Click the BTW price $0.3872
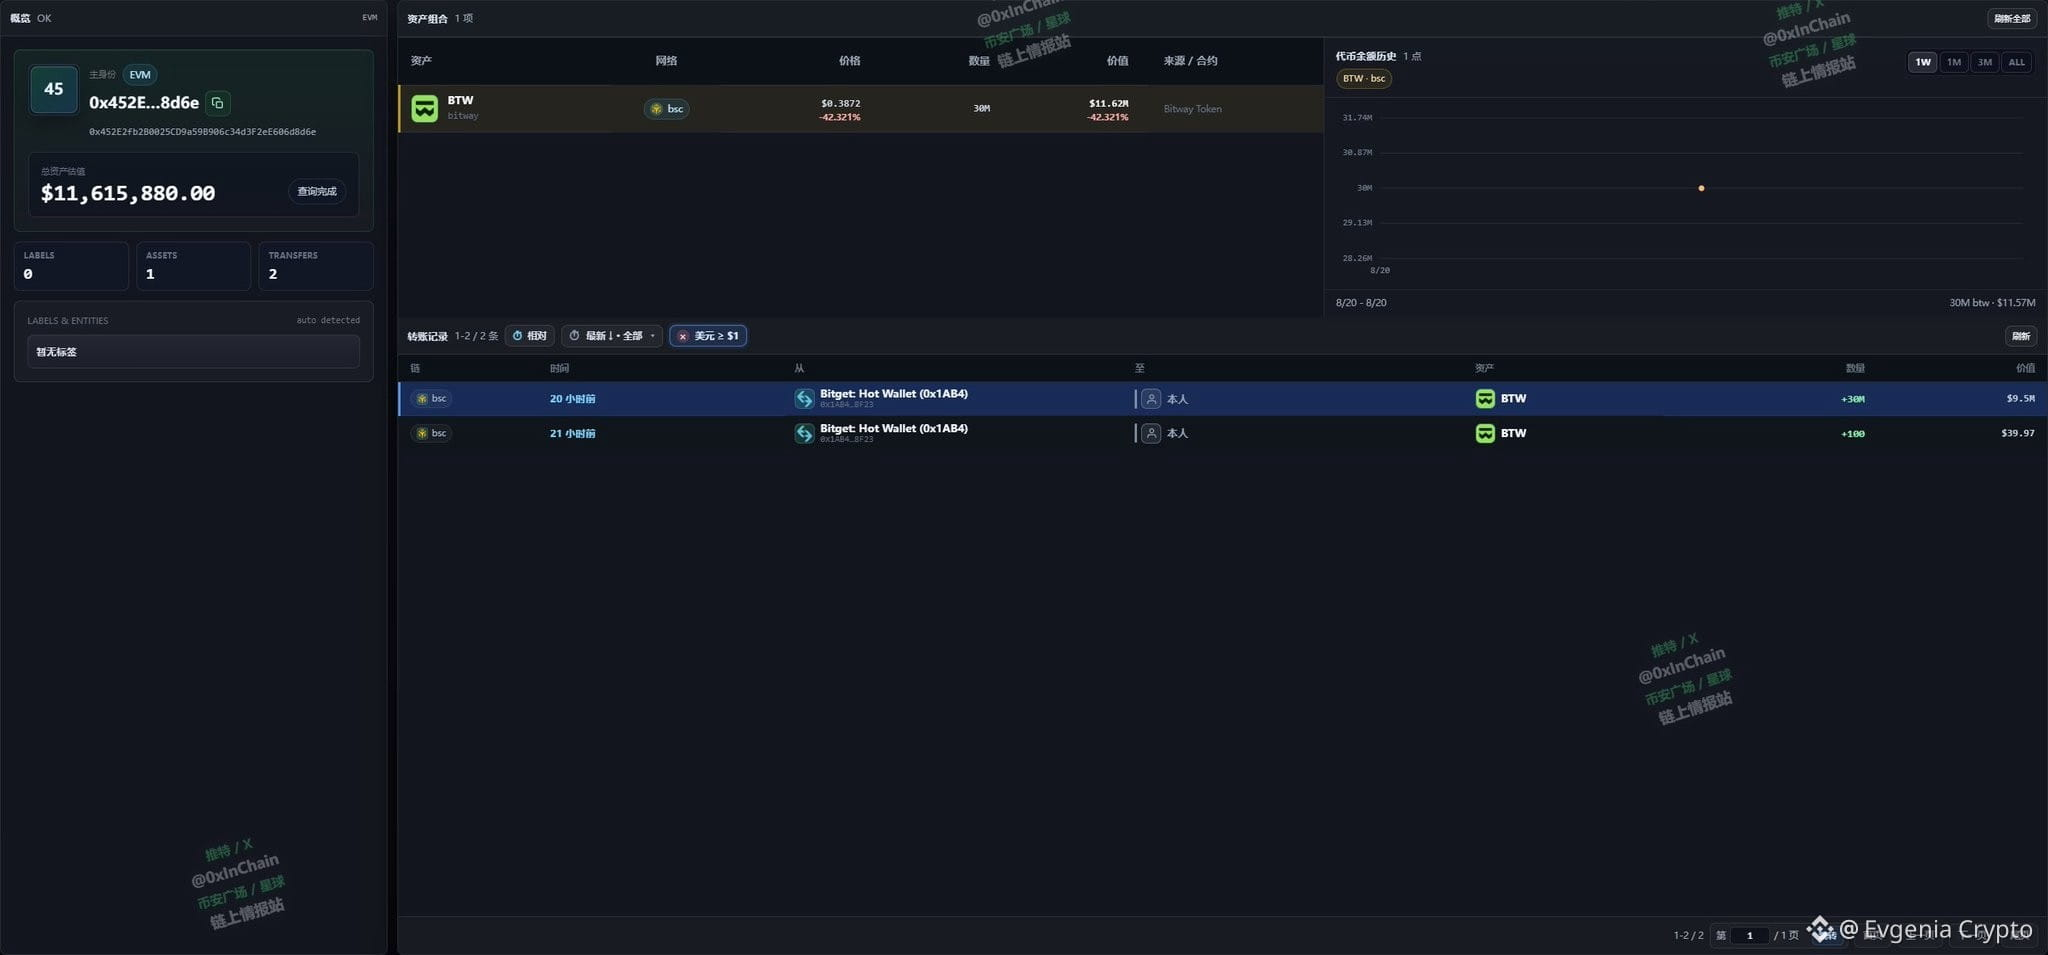Screen dimensions: 2048x955 [x=840, y=103]
